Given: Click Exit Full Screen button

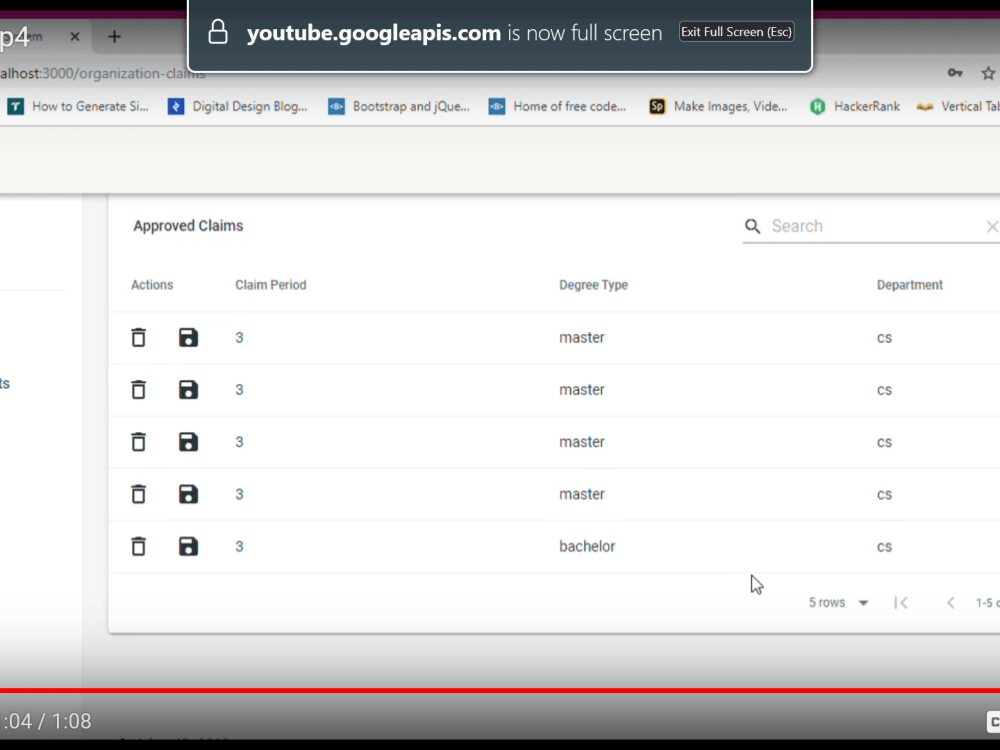Looking at the screenshot, I should pos(737,32).
